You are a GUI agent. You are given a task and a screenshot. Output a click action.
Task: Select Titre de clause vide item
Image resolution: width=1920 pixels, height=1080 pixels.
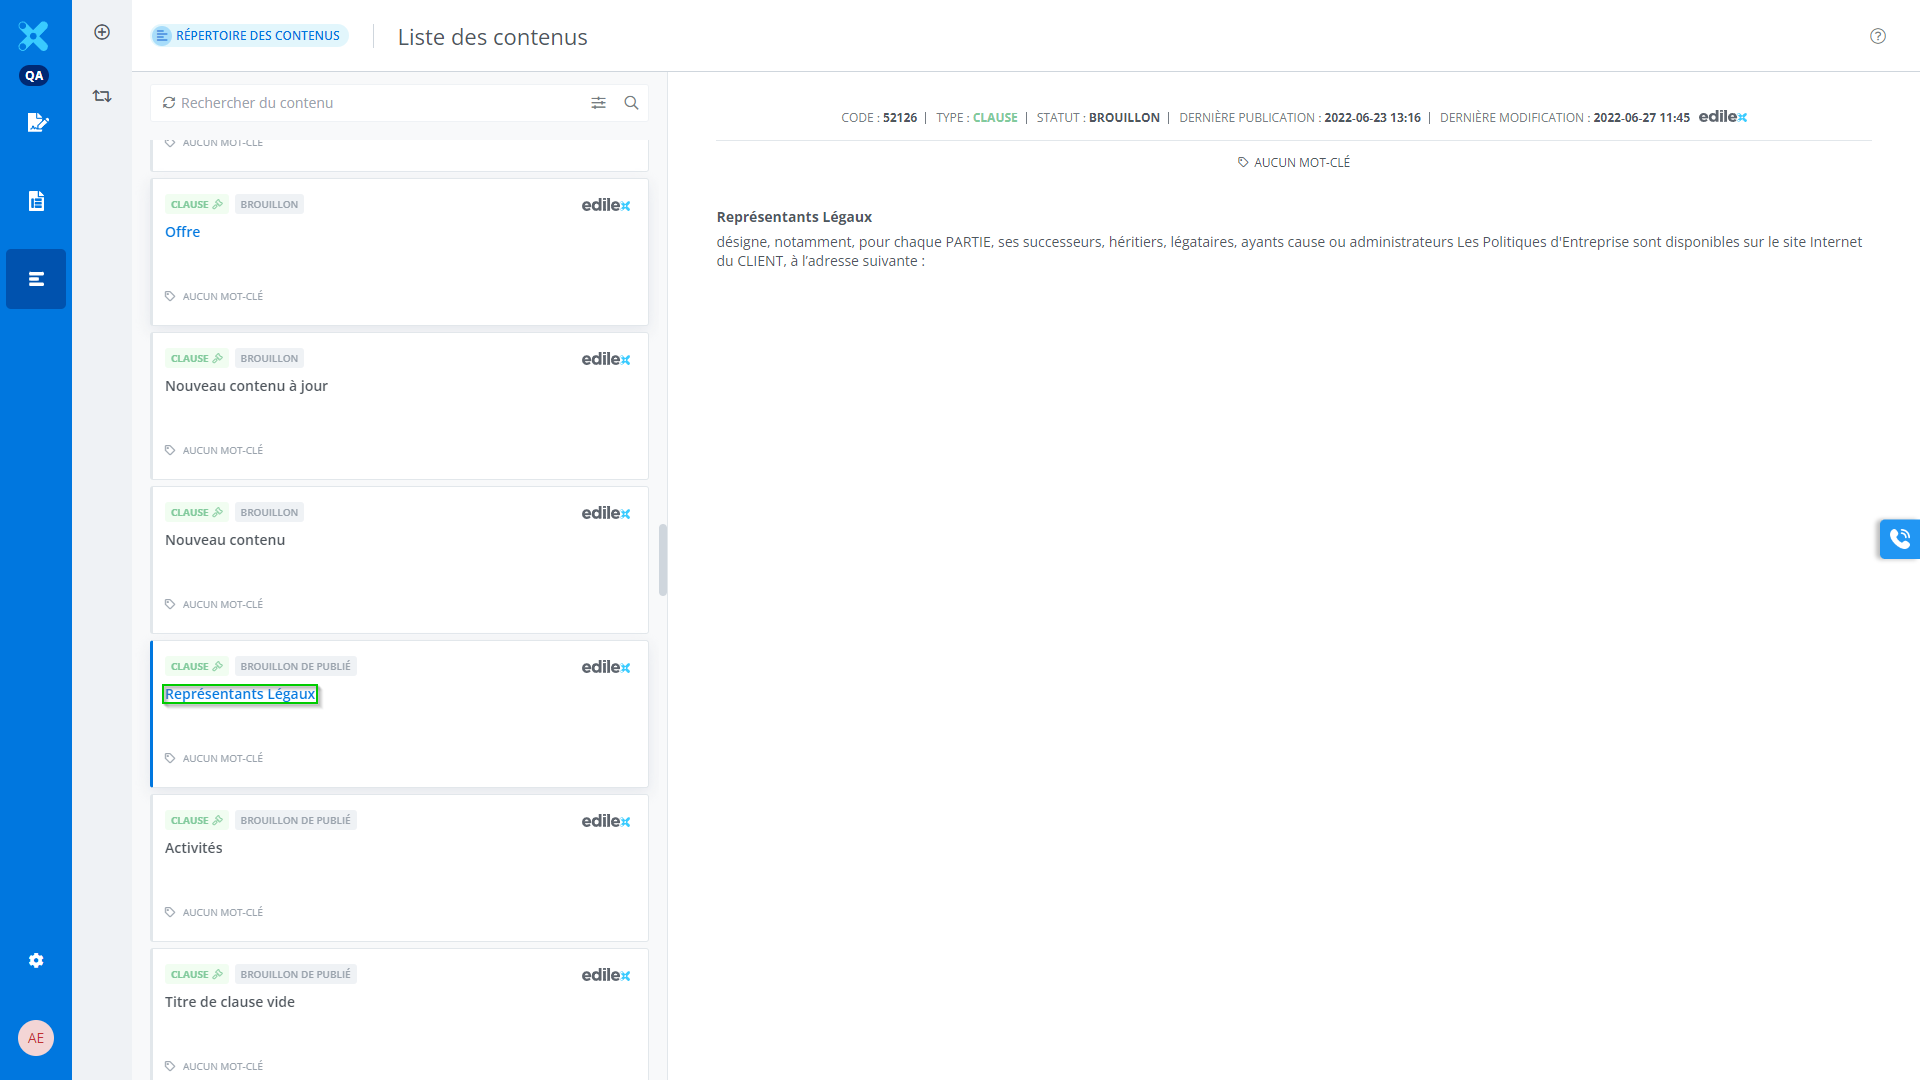[x=230, y=1002]
